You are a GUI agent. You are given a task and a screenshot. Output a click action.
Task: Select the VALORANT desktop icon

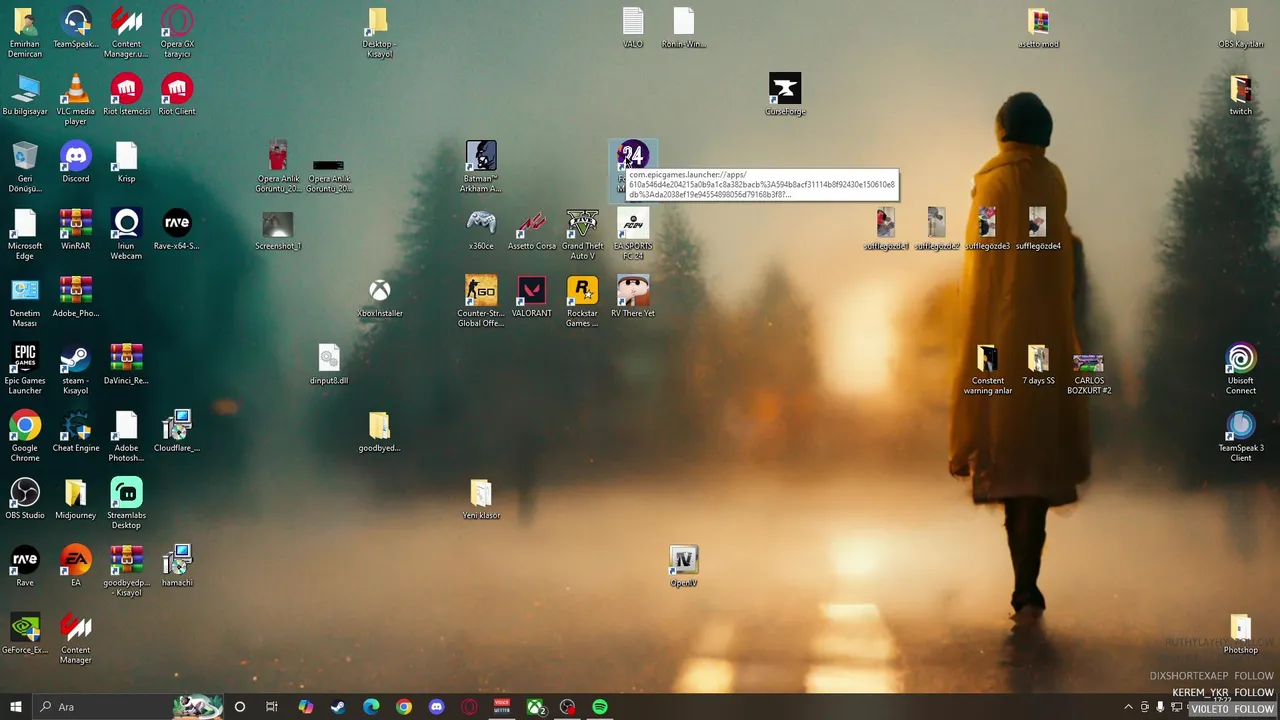532,297
